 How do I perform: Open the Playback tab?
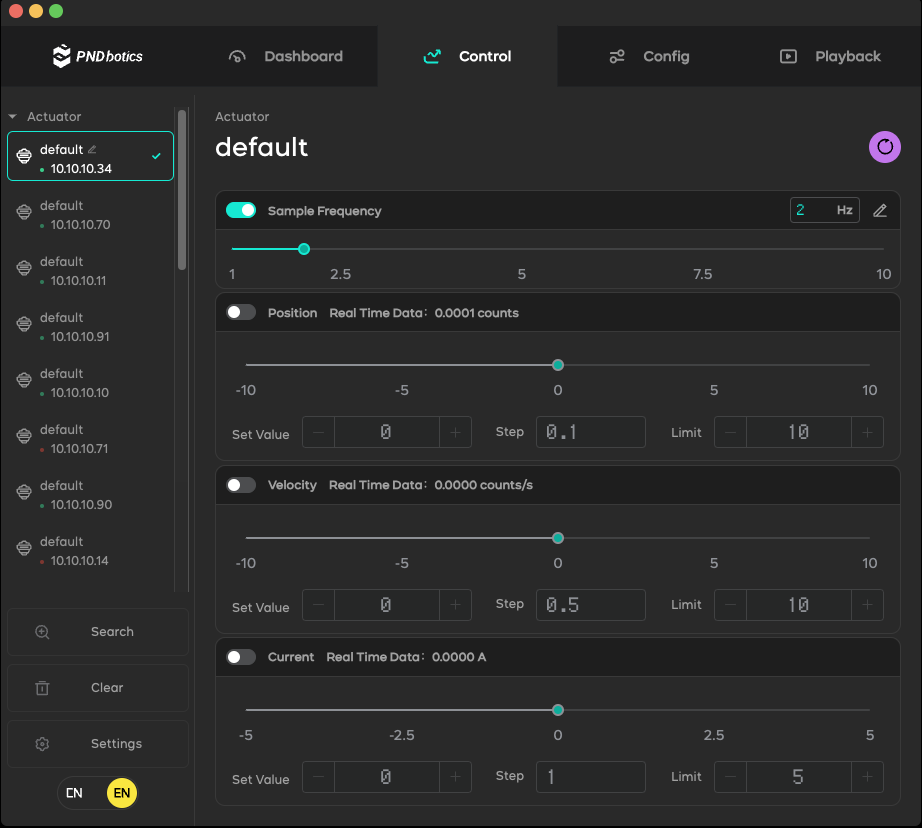pyautogui.click(x=830, y=56)
